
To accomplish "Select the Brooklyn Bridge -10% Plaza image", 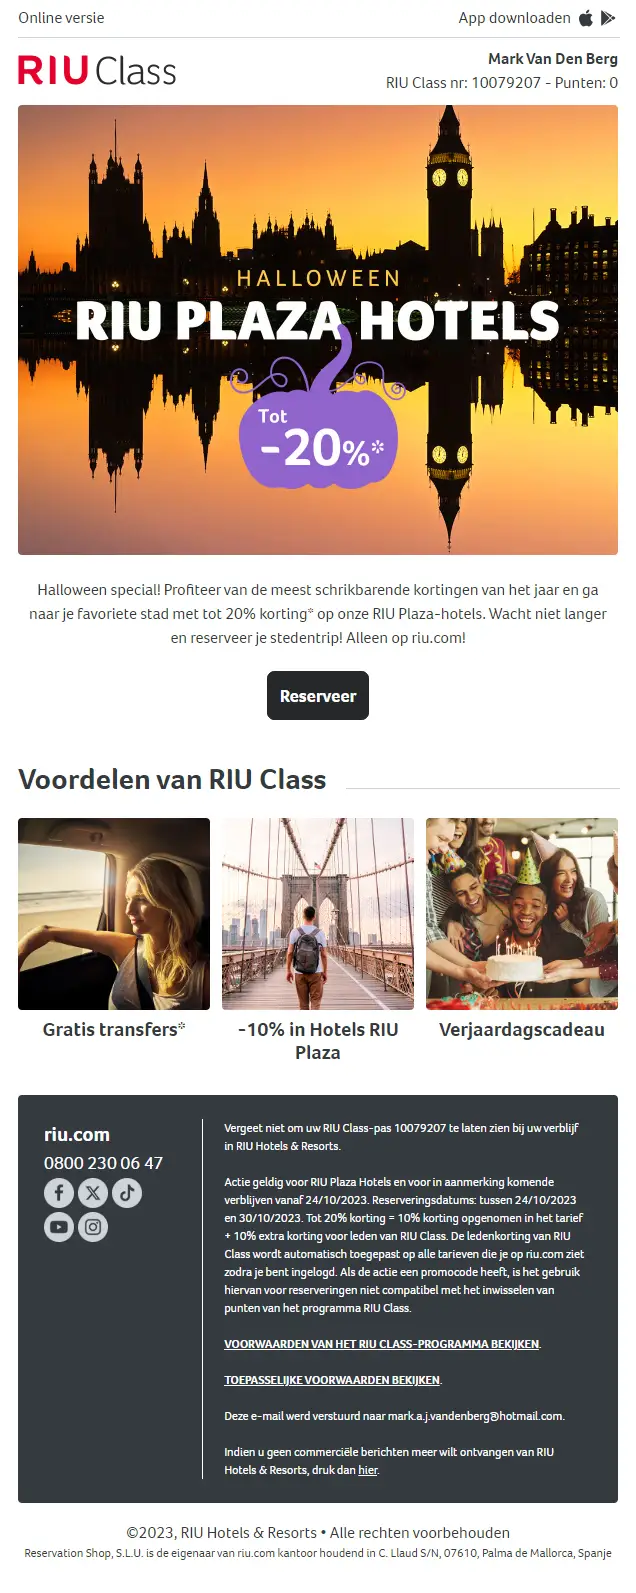I will tap(318, 914).
